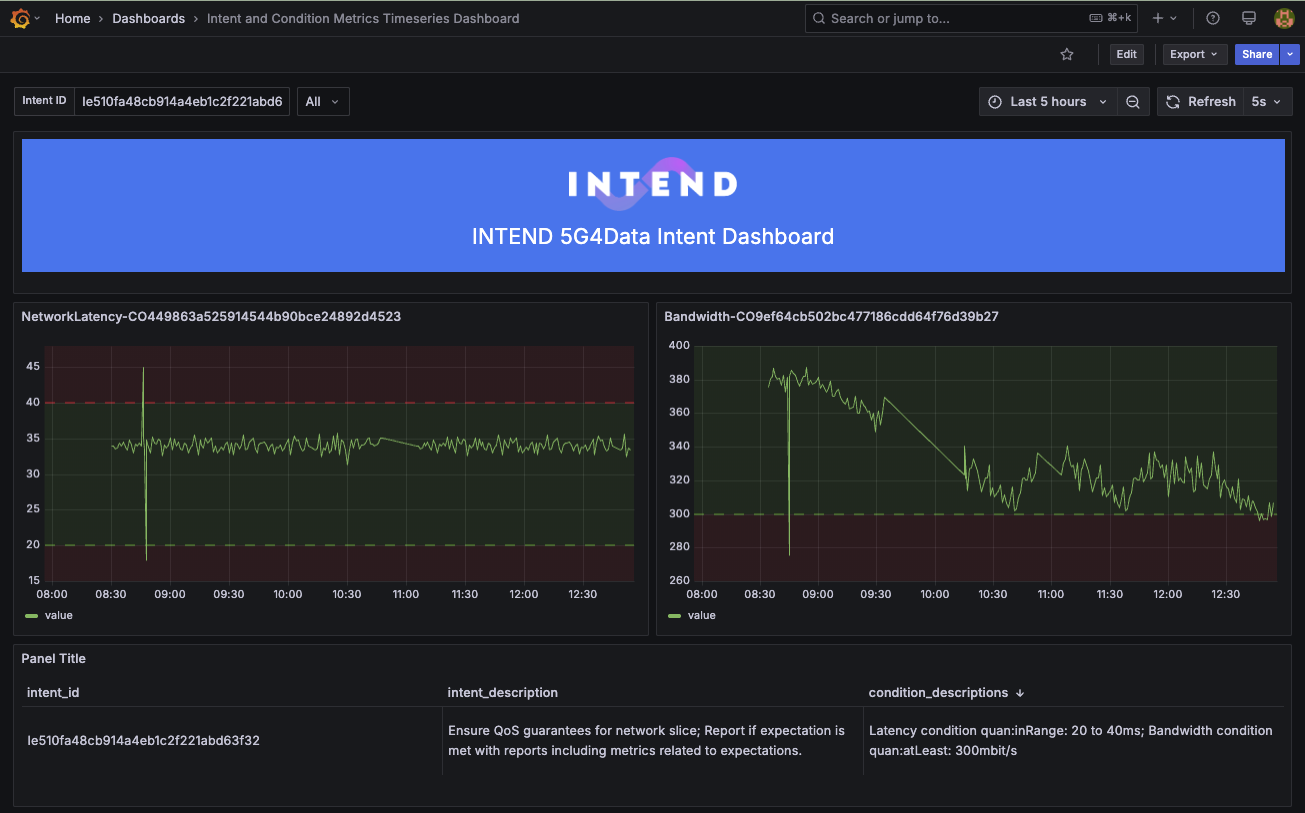Click the descending sort arrow on condition_descriptions

point(1020,693)
